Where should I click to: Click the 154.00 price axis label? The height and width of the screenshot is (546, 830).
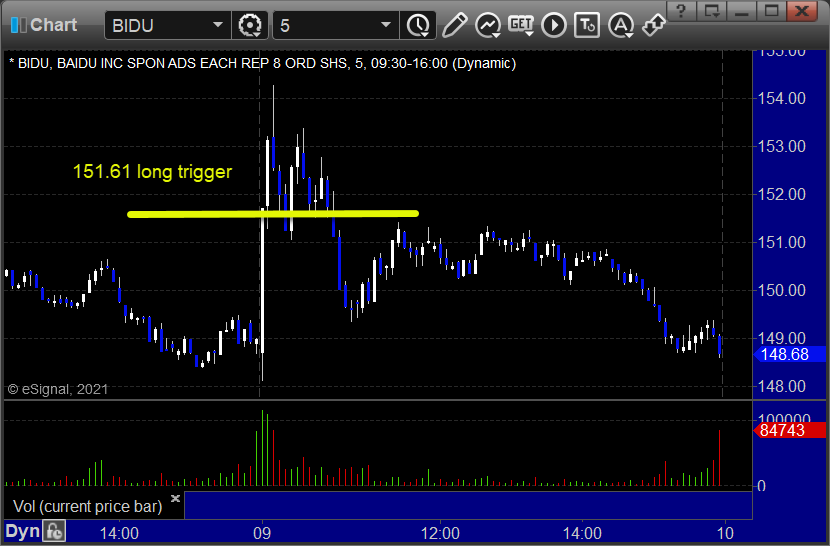pyautogui.click(x=781, y=98)
